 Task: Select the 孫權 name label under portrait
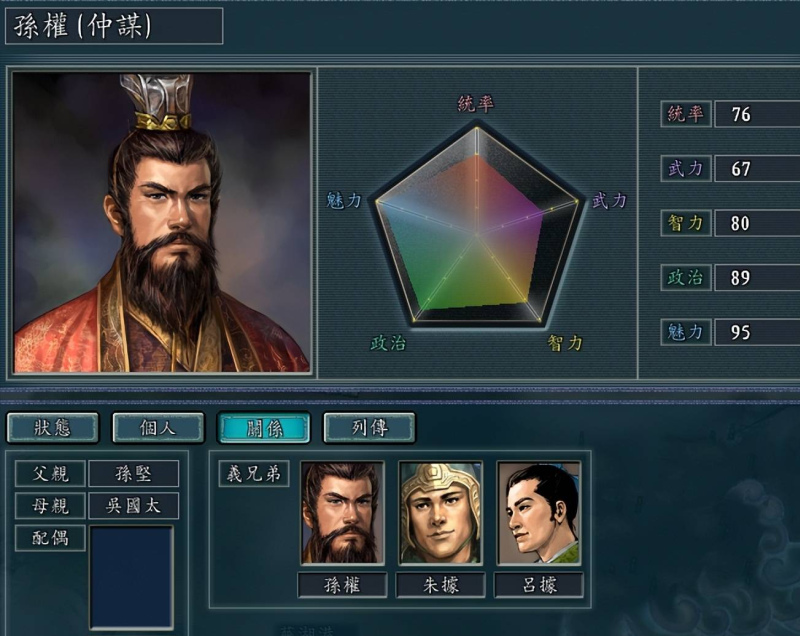pos(342,585)
